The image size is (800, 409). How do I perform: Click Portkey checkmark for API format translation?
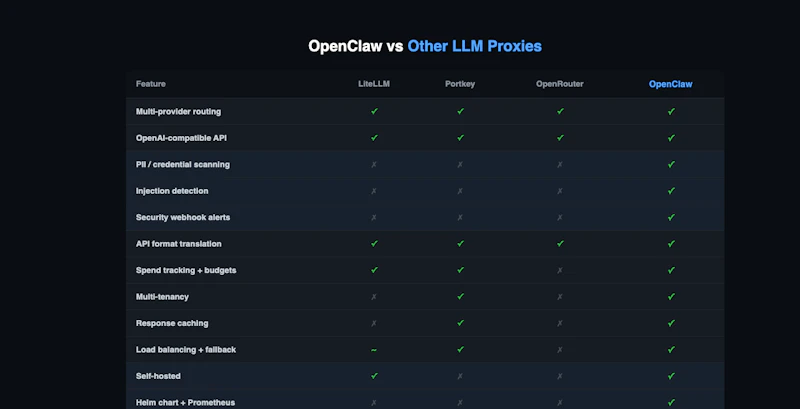tap(460, 244)
